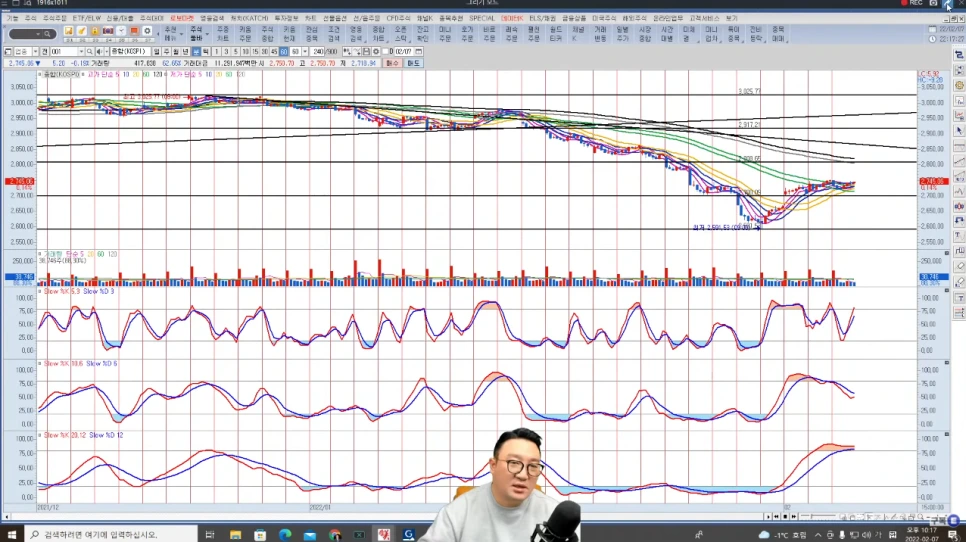
Task: Click the broom cleanup icon in the top toolbar
Action: [x=81, y=31]
